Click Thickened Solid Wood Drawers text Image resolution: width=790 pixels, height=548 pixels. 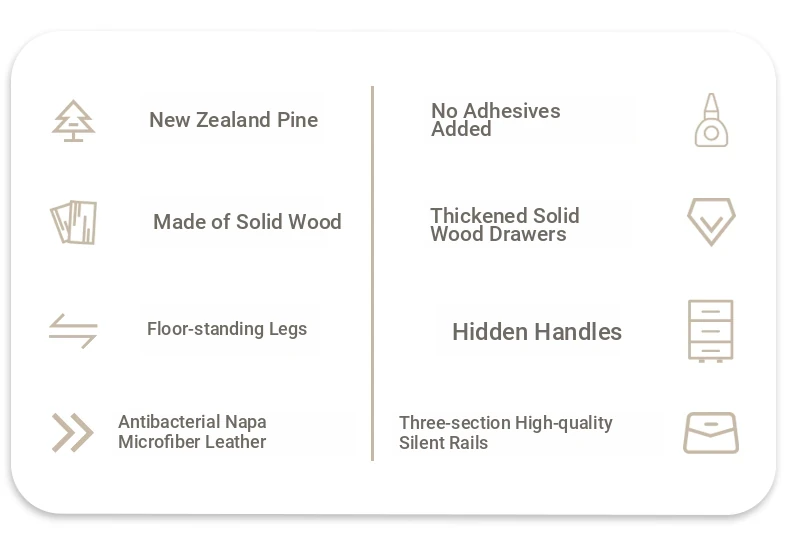(505, 225)
